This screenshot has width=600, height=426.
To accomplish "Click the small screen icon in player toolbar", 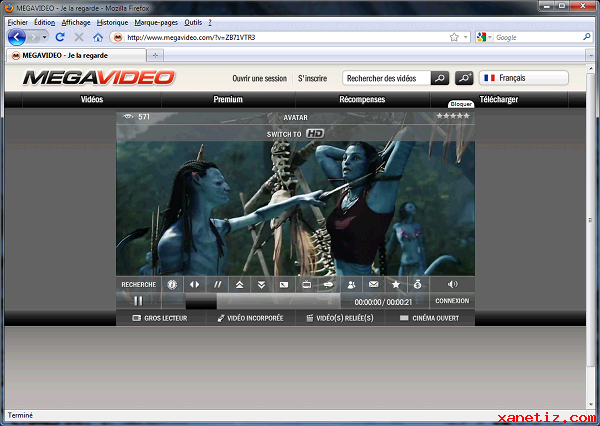I will [284, 284].
